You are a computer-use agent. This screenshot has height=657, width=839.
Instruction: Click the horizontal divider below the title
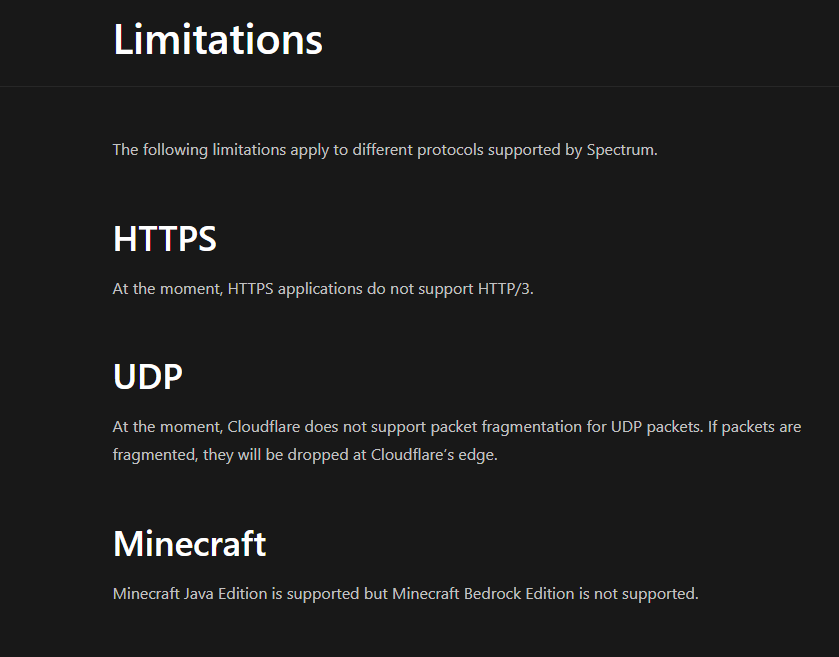click(420, 86)
